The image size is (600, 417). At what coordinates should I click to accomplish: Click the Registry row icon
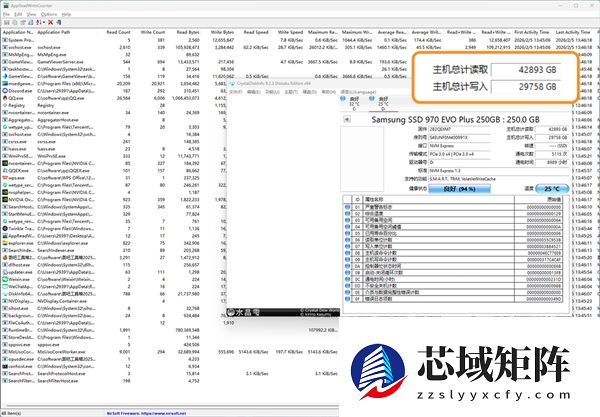click(x=5, y=105)
